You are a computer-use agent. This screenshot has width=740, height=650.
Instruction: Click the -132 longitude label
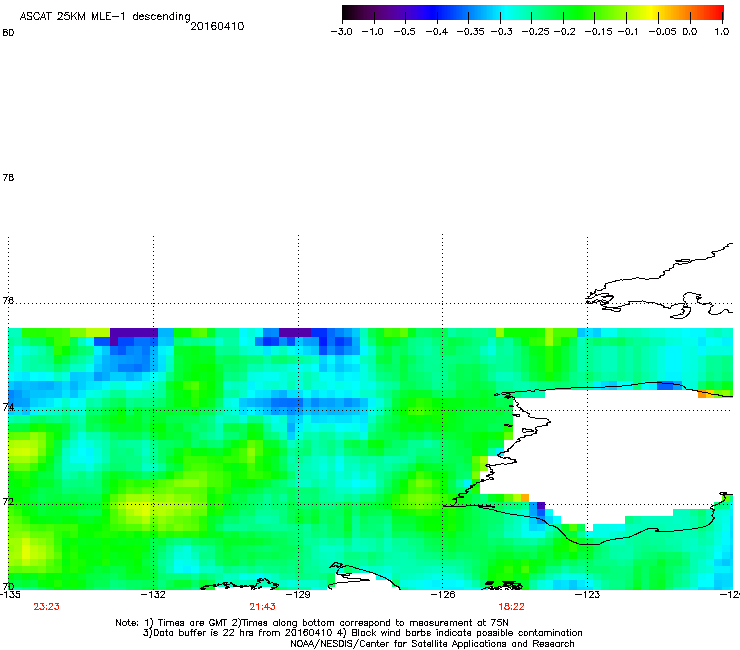153,594
